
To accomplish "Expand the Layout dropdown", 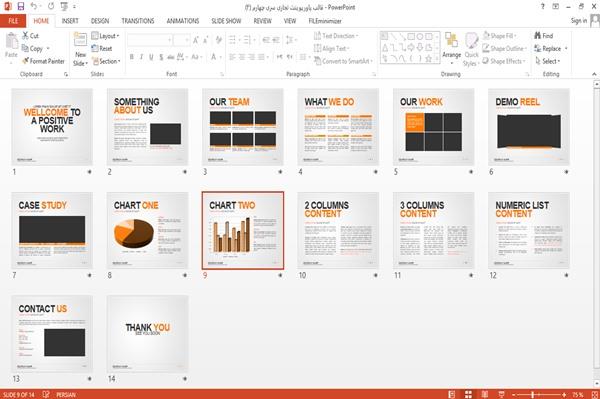I will [x=105, y=36].
